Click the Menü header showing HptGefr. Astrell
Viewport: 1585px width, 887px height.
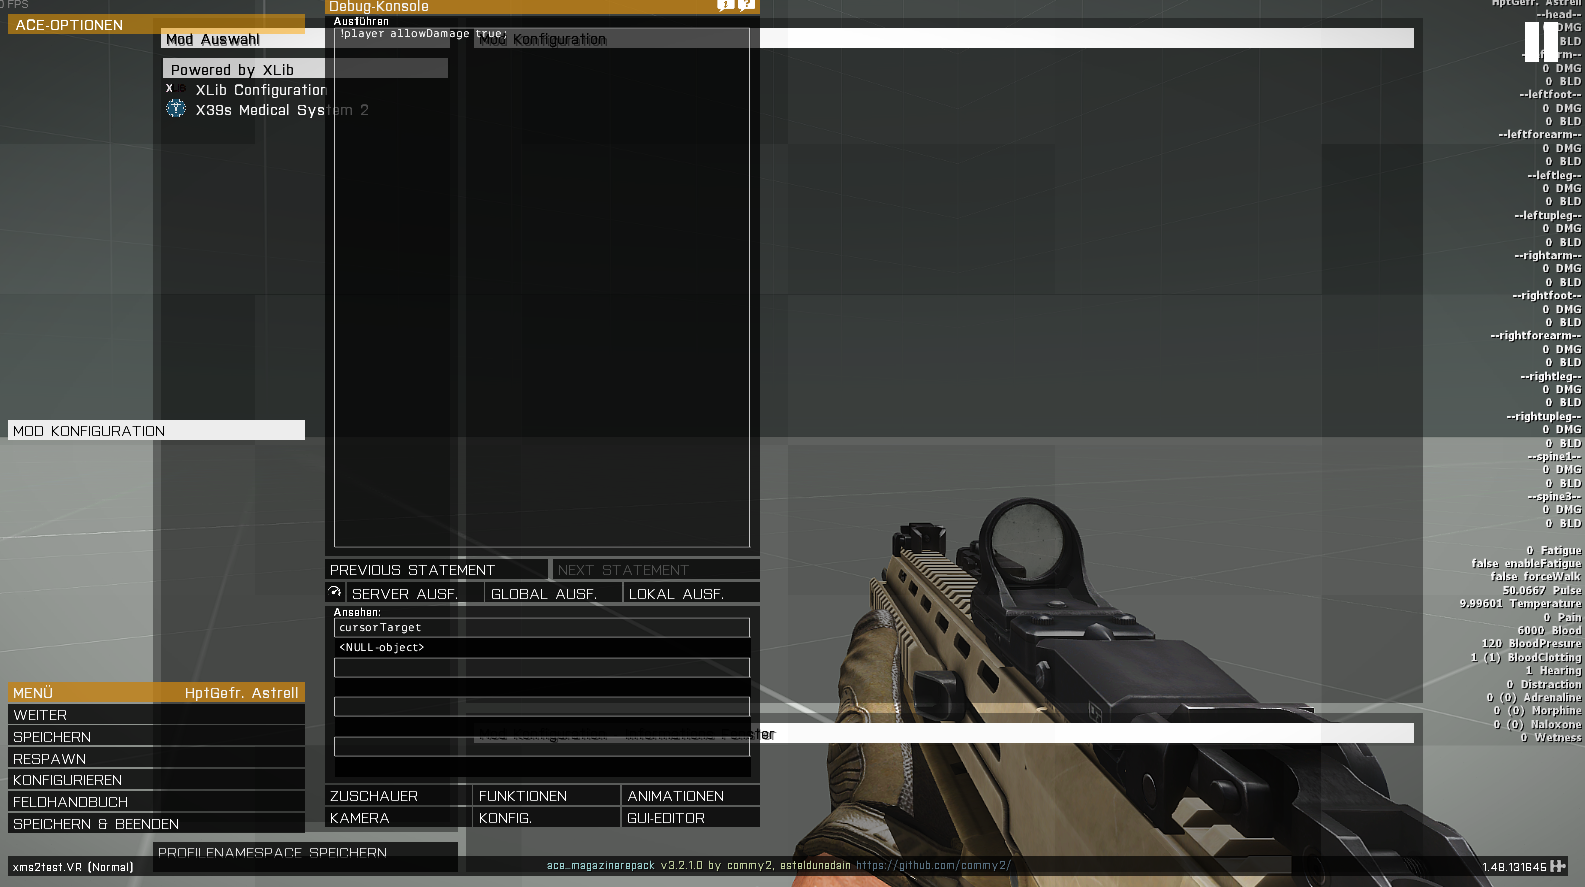point(156,693)
